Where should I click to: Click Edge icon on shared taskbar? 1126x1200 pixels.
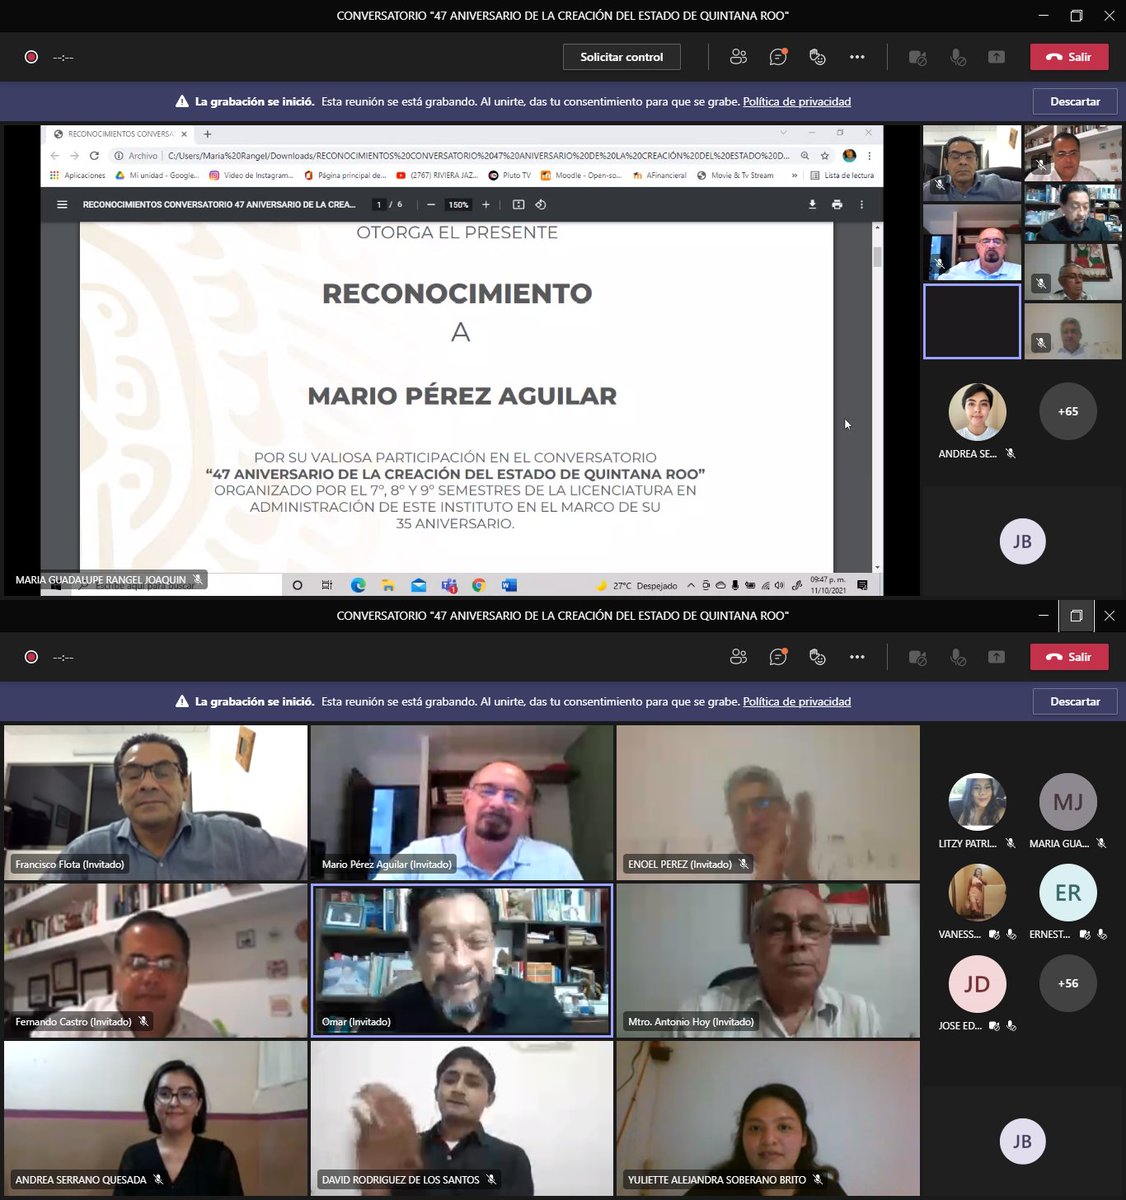tap(358, 585)
